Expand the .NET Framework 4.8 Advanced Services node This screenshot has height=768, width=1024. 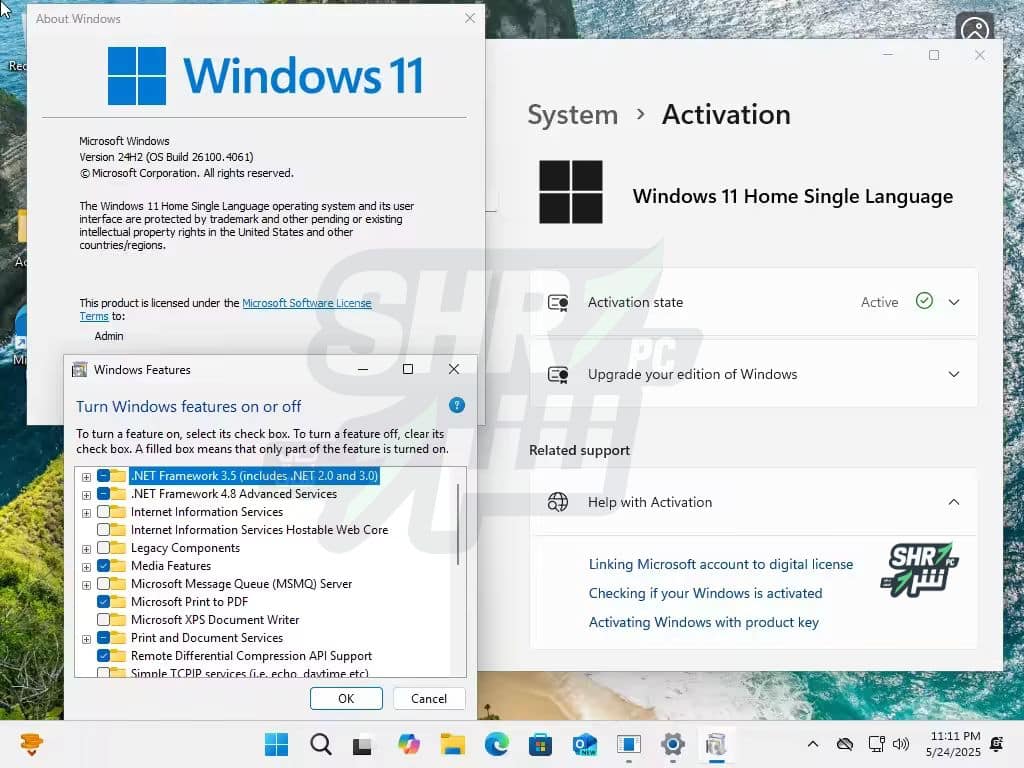(87, 494)
